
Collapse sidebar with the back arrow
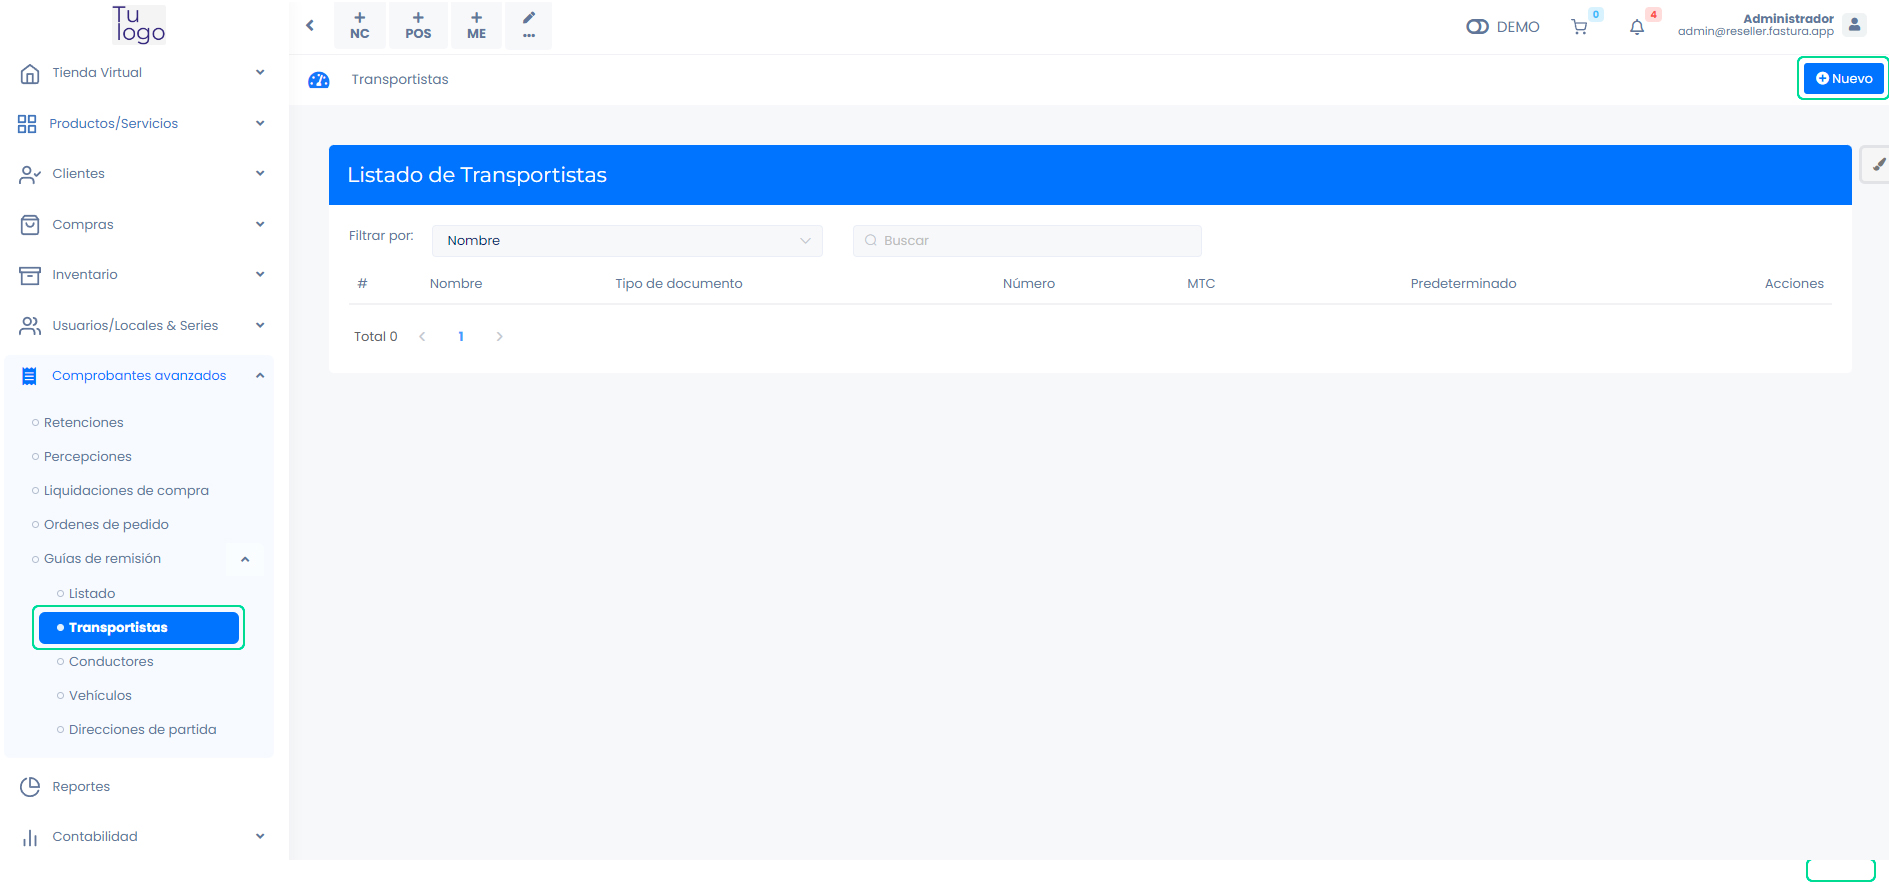click(x=310, y=25)
